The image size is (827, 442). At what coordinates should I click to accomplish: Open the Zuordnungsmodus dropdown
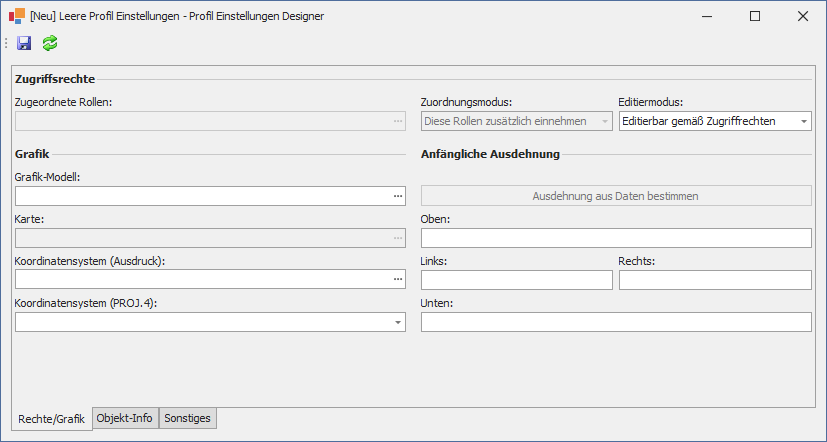[x=603, y=121]
